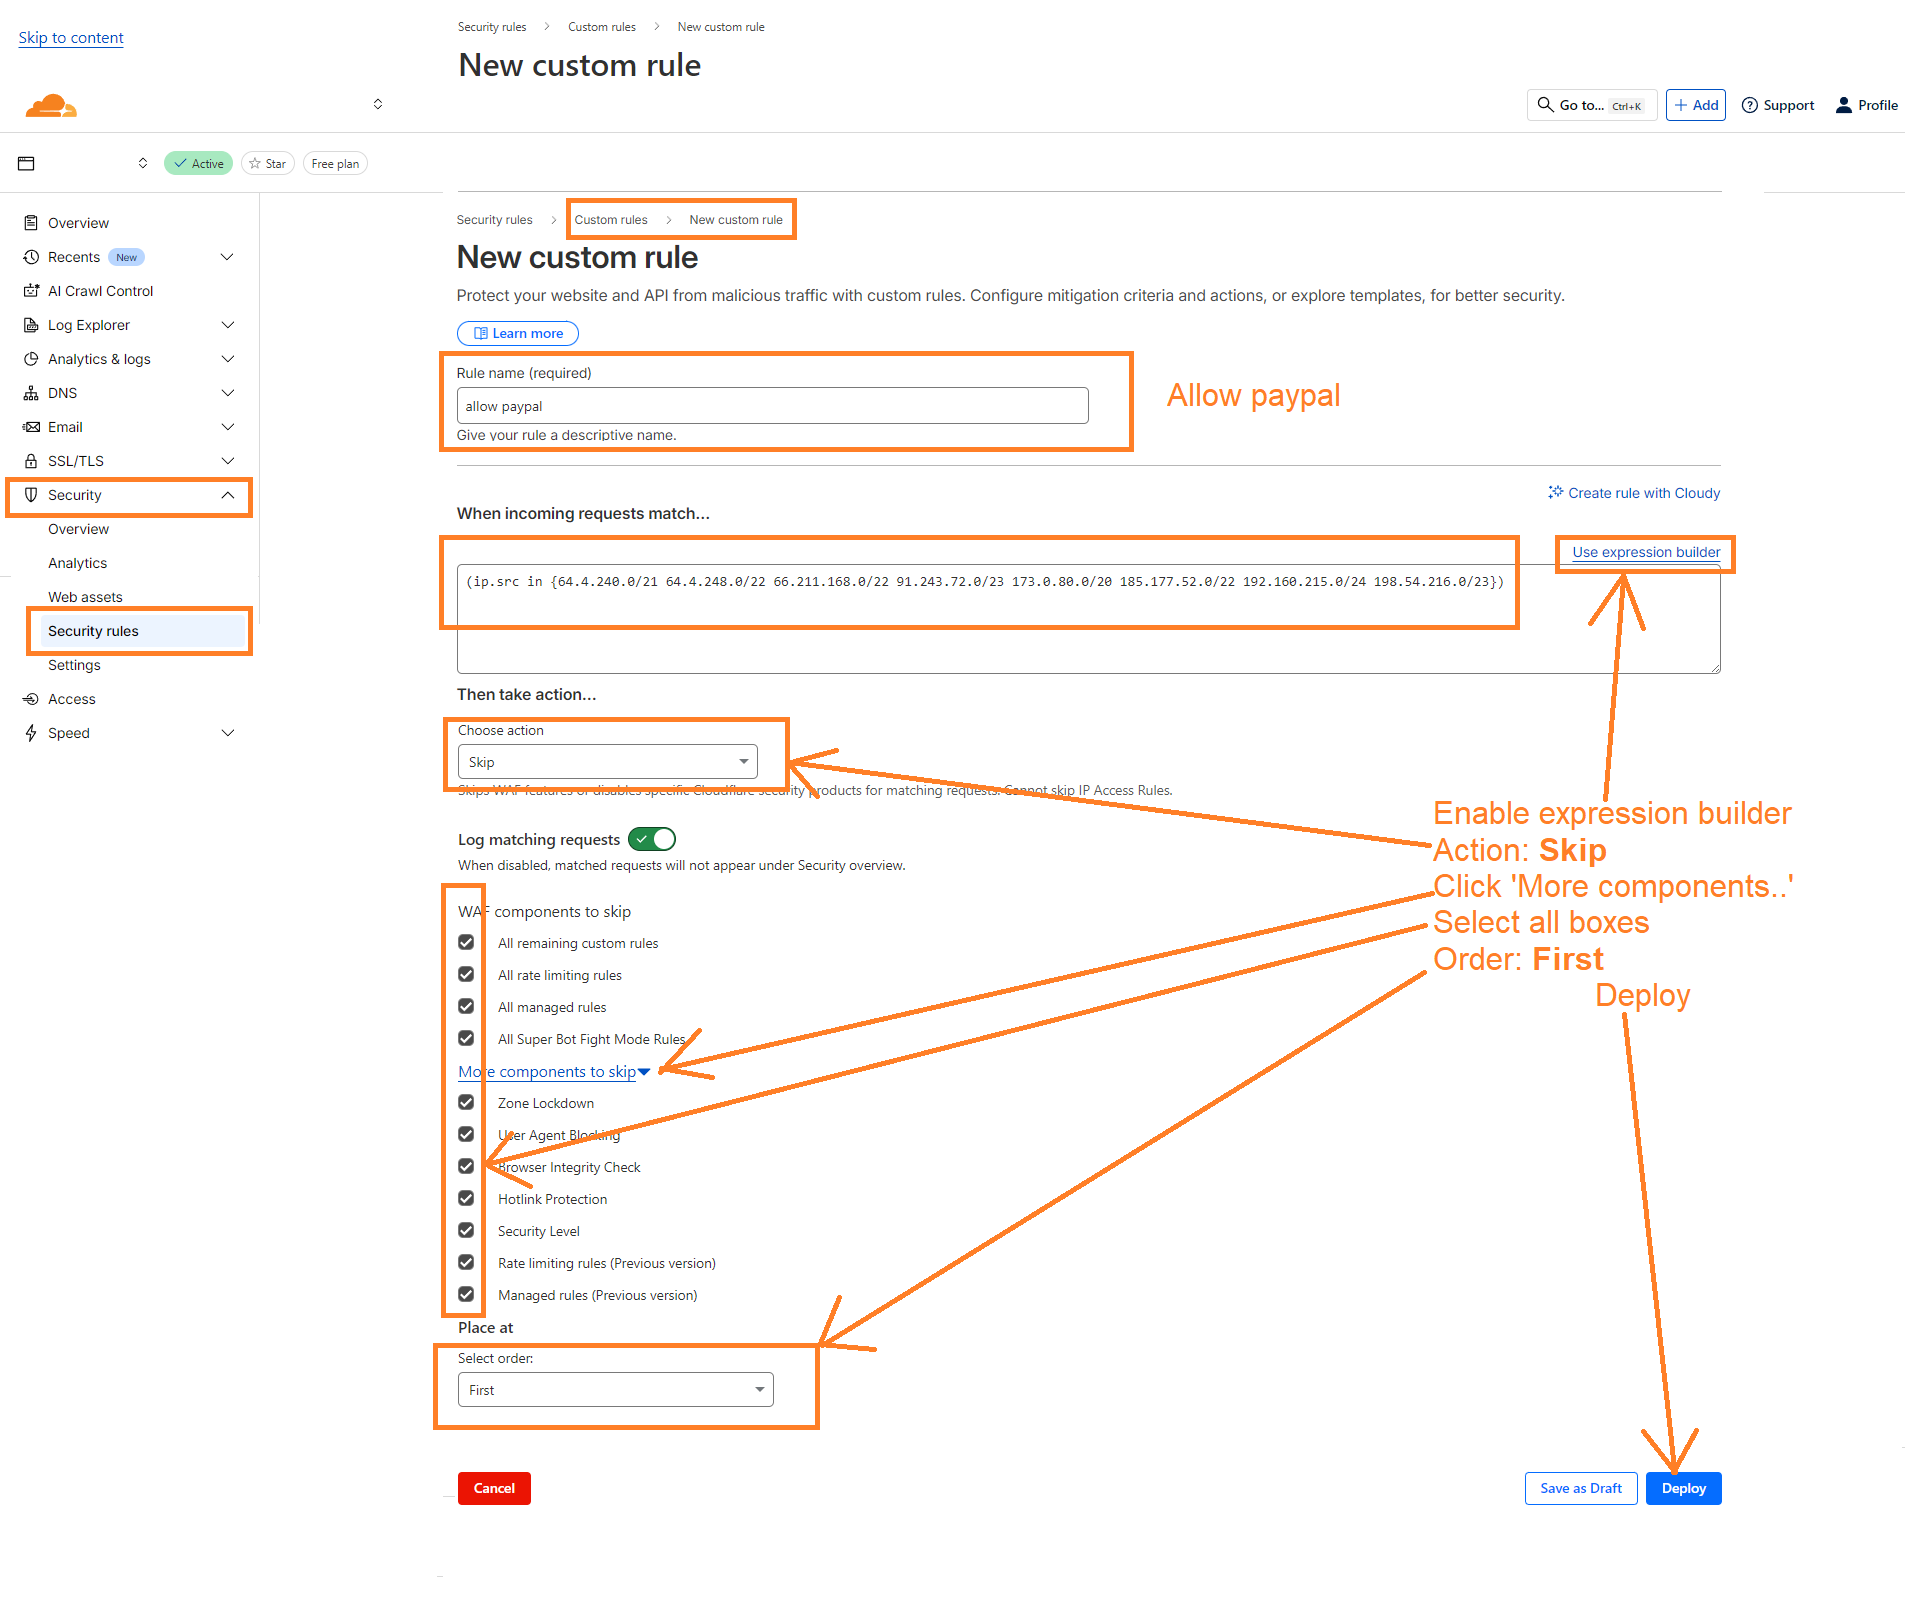This screenshot has width=1905, height=1618.
Task: Uncheck All managed rules checkbox
Action: pos(466,1007)
